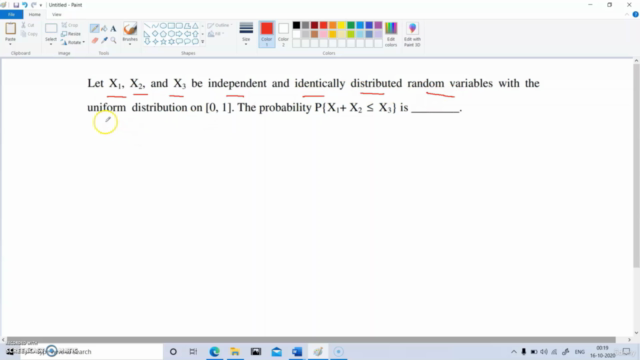The height and width of the screenshot is (360, 640).
Task: Open the Mail app from the taskbar
Action: tap(276, 351)
